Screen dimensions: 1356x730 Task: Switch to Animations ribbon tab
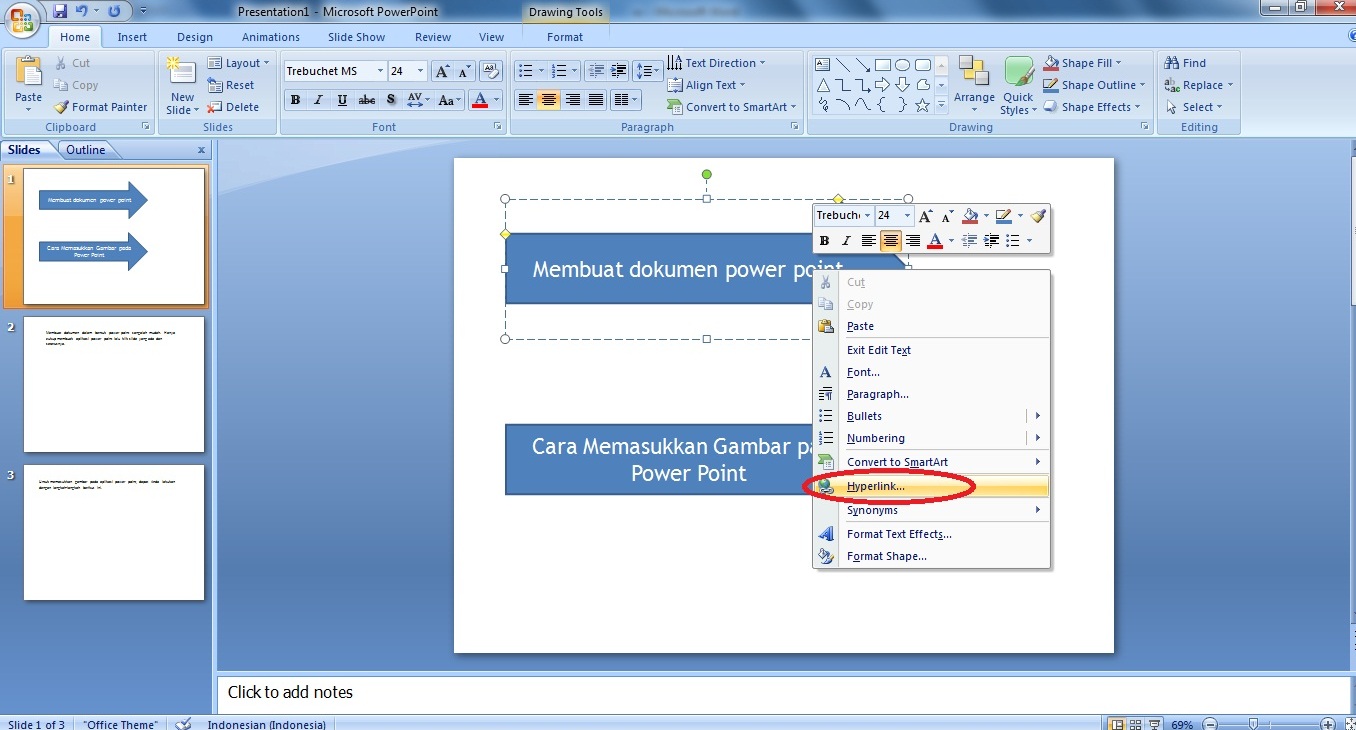pos(270,37)
